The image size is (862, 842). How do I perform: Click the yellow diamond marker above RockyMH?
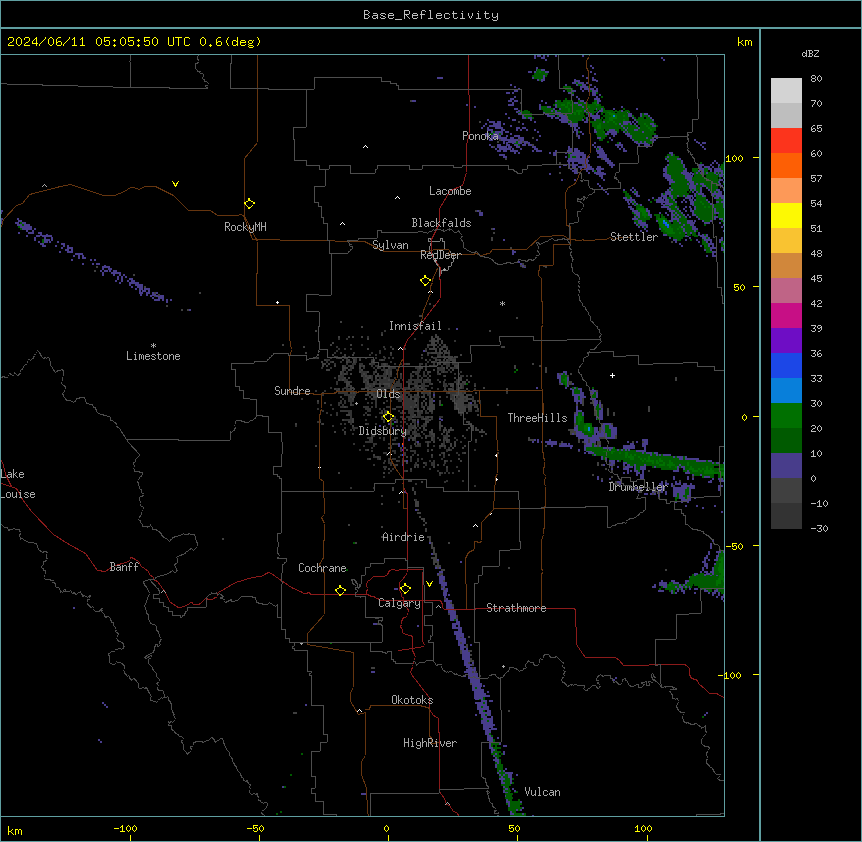click(249, 203)
